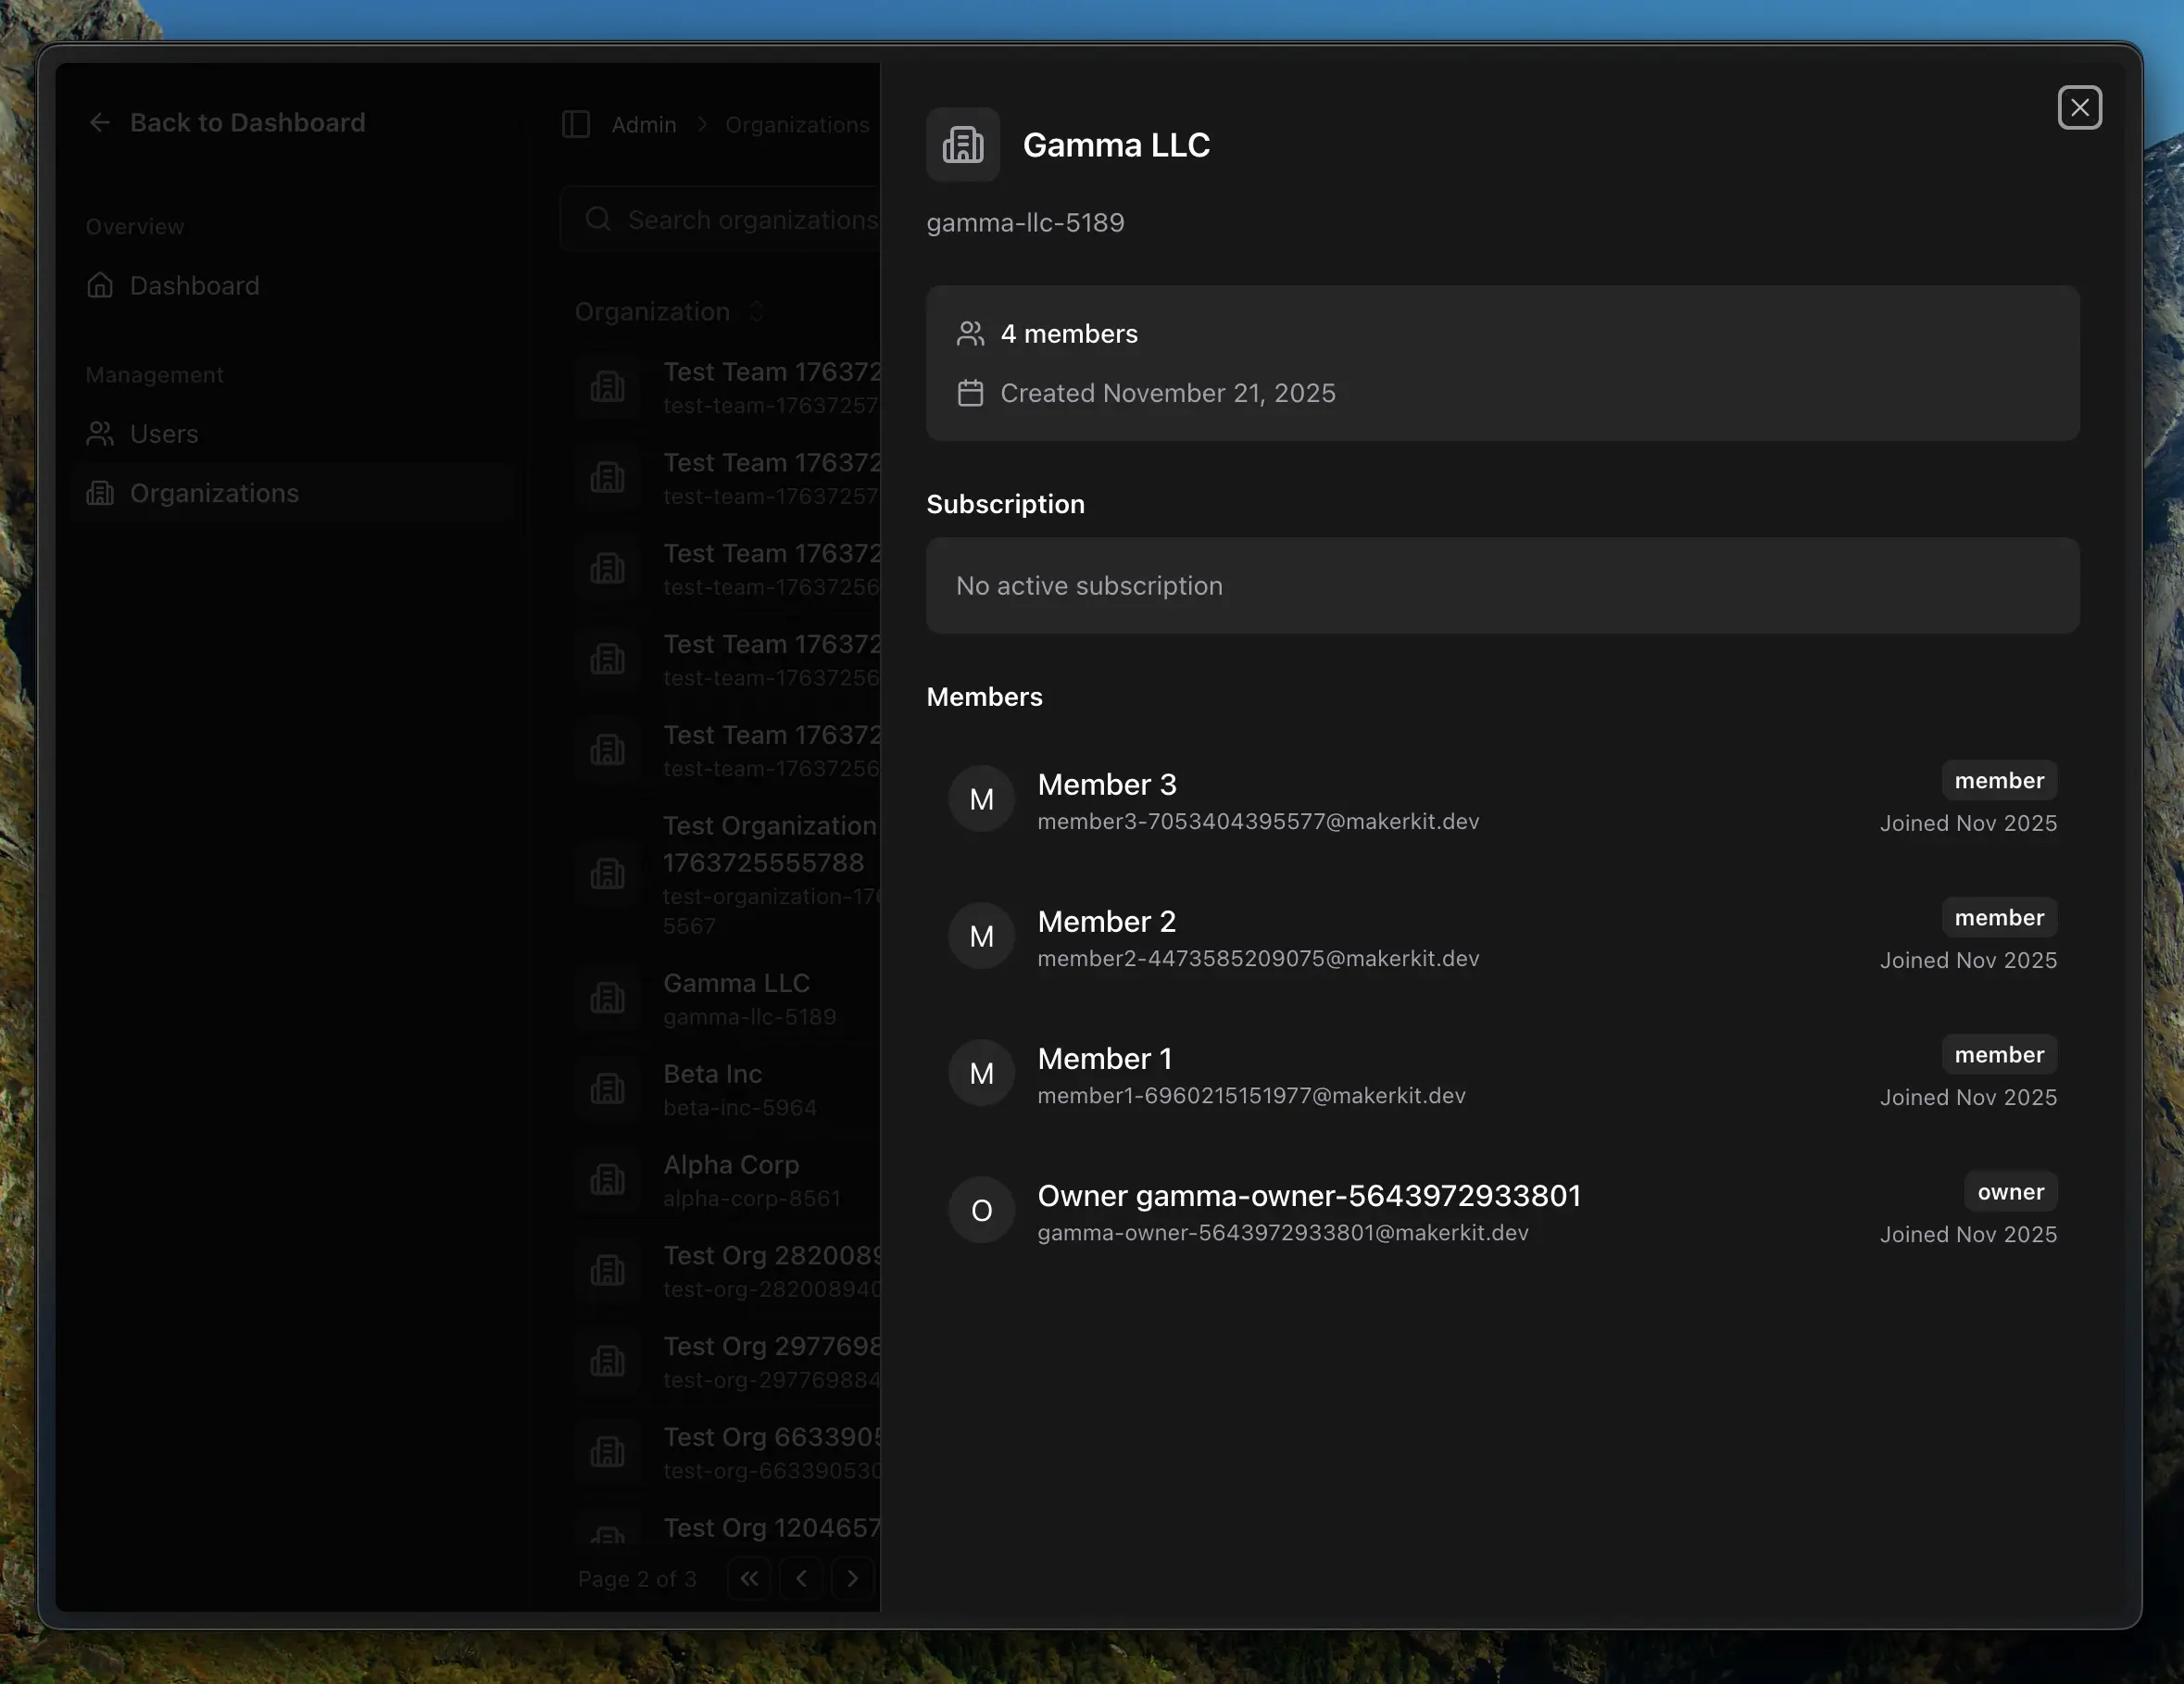The width and height of the screenshot is (2184, 1684).
Task: Click the owner role badge
Action: 2010,1192
